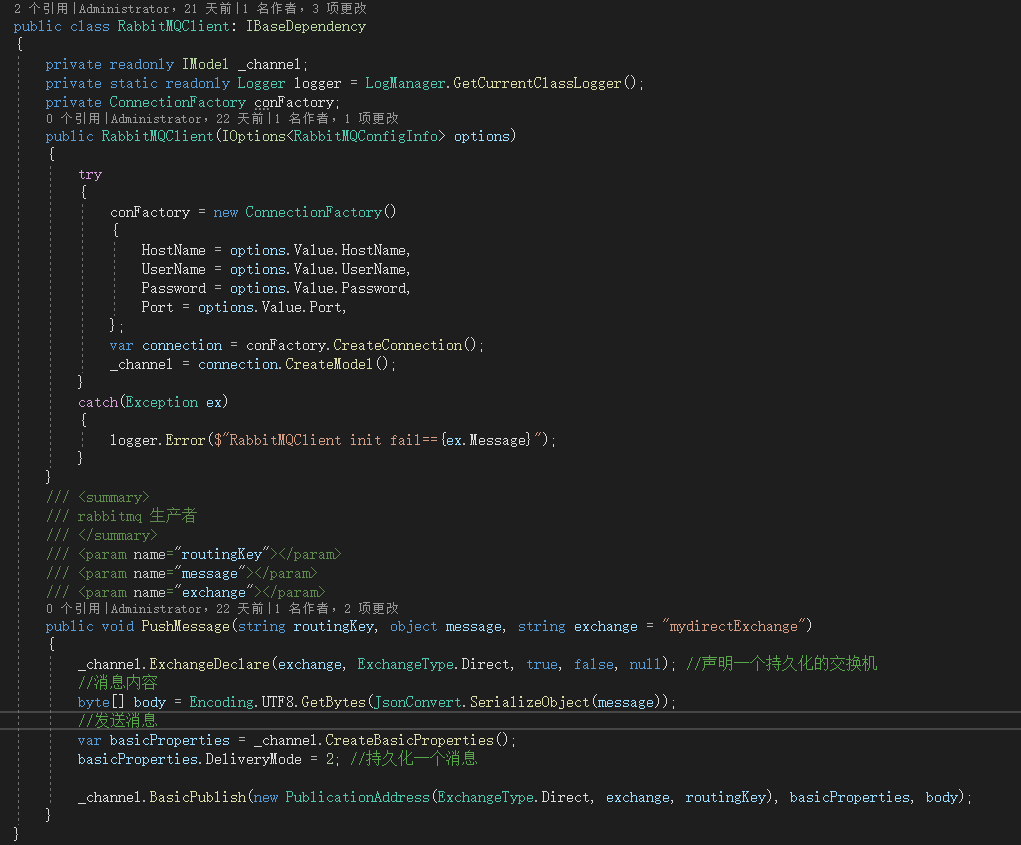
Task: Click the PushMessage method name
Action: pos(186,626)
